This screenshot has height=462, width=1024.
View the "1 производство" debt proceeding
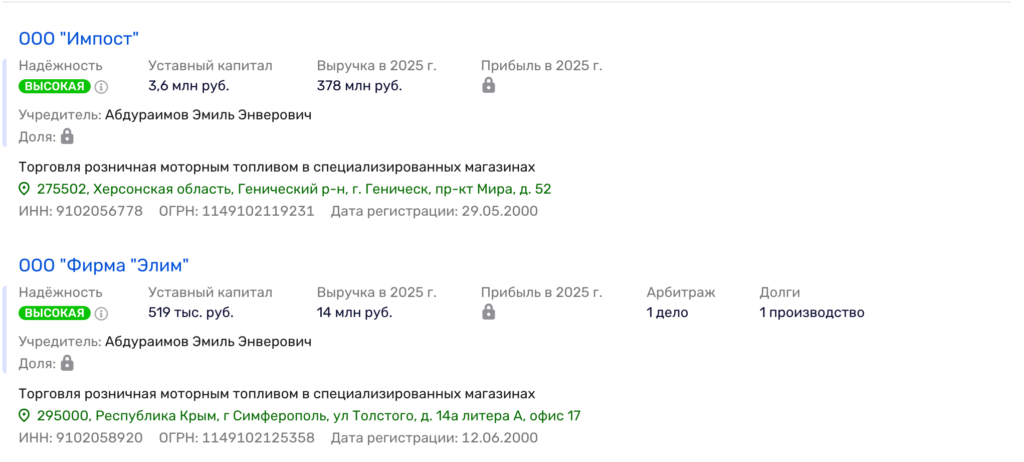click(811, 313)
